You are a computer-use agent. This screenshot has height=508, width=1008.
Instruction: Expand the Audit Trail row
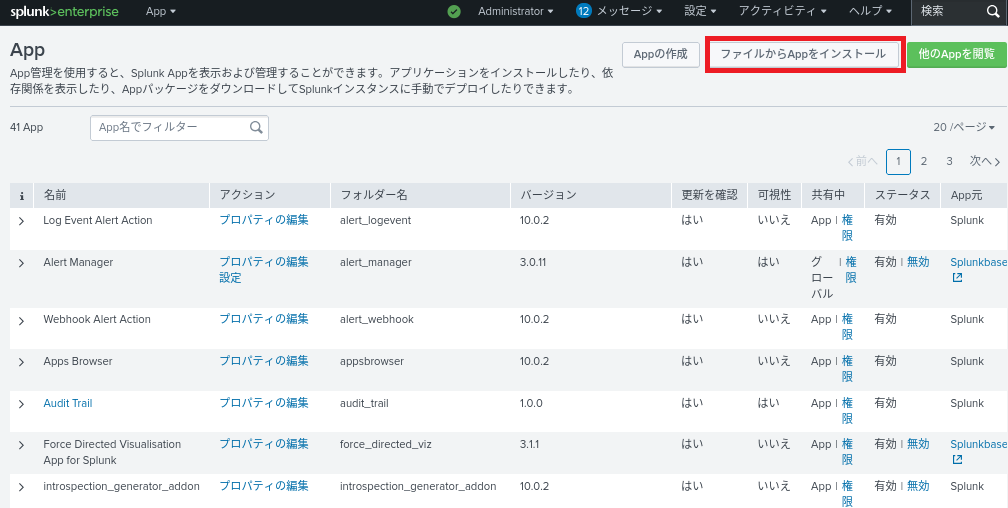pyautogui.click(x=21, y=404)
